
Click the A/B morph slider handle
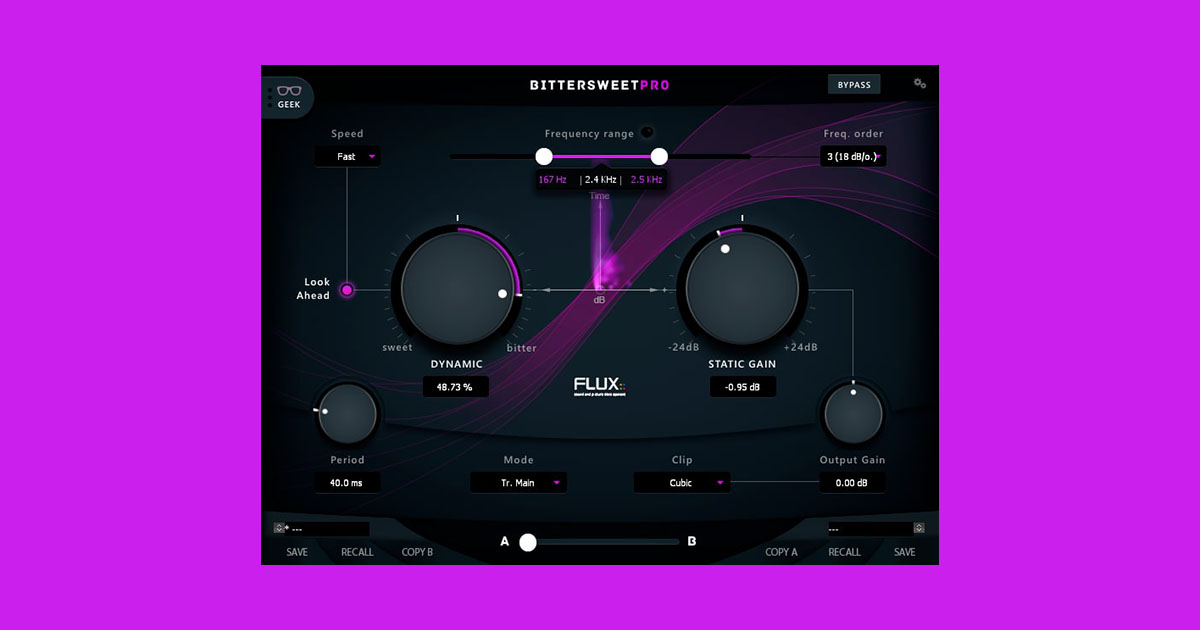click(x=528, y=542)
